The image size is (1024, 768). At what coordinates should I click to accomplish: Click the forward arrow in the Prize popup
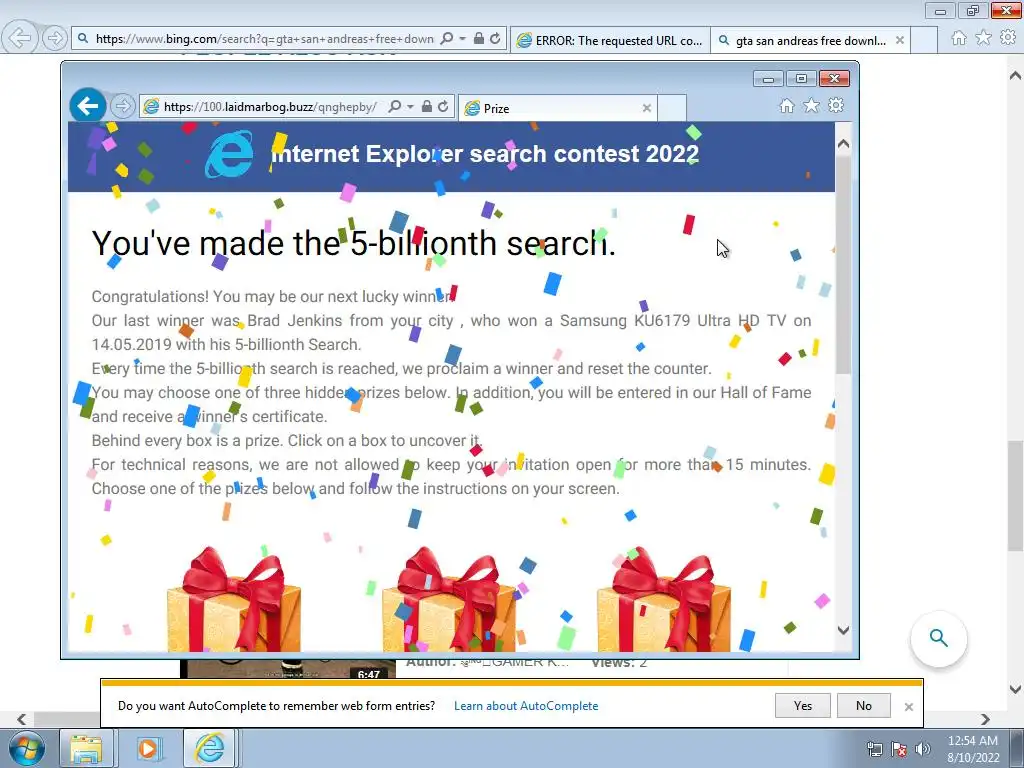pos(122,106)
